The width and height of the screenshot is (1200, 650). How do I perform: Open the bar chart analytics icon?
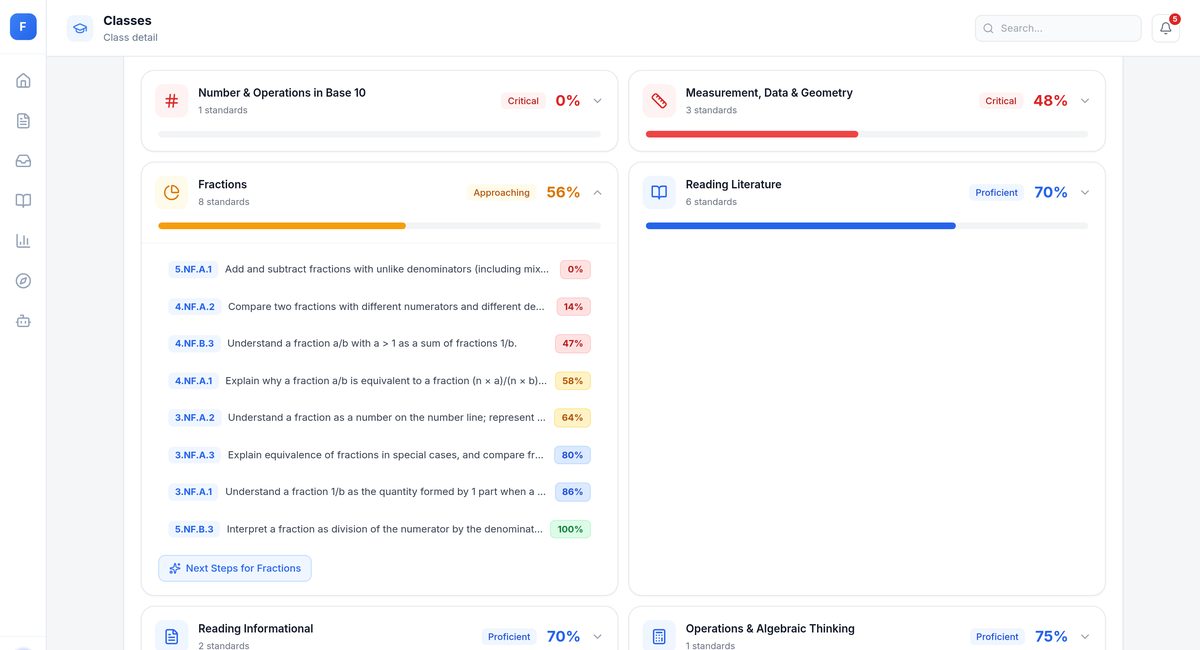(23, 241)
